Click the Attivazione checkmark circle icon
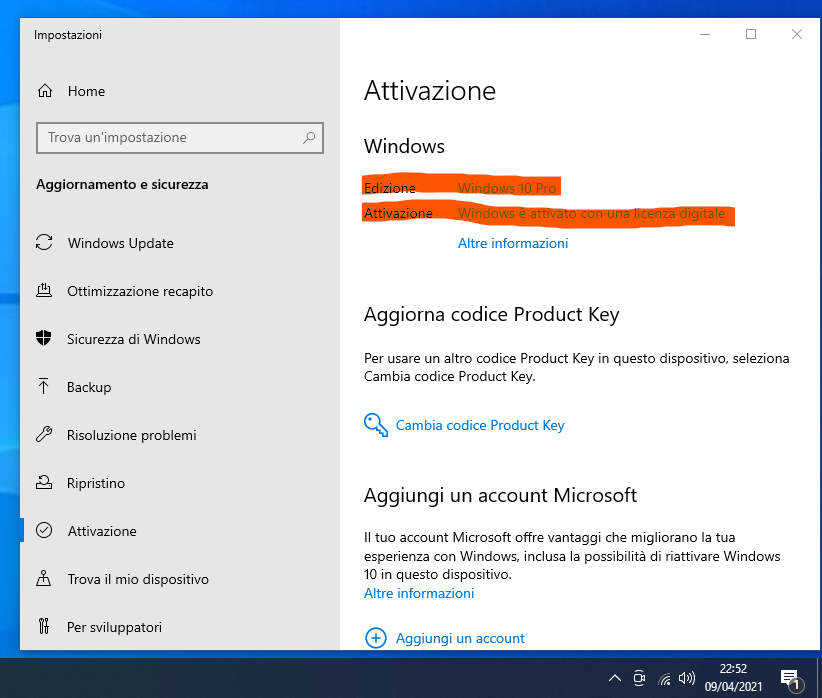The image size is (822, 698). point(44,530)
